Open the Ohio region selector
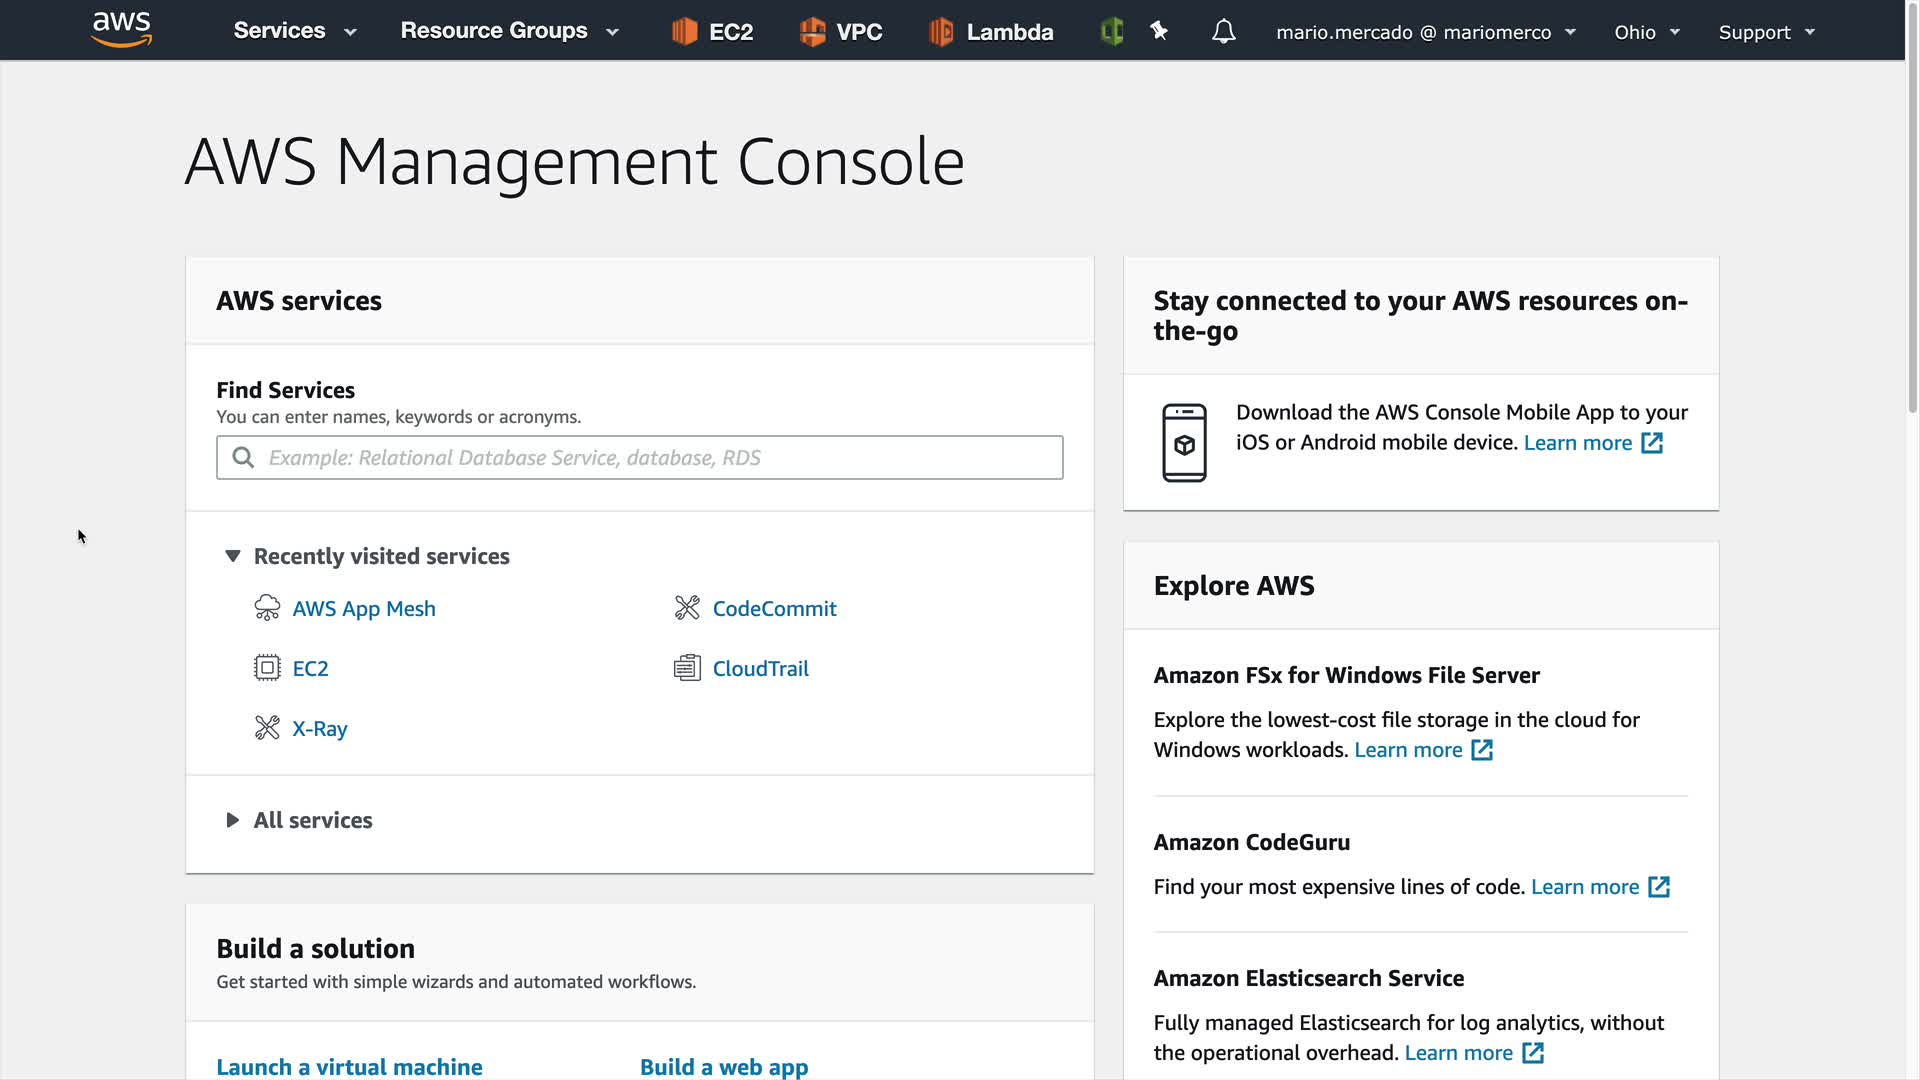 (1646, 32)
